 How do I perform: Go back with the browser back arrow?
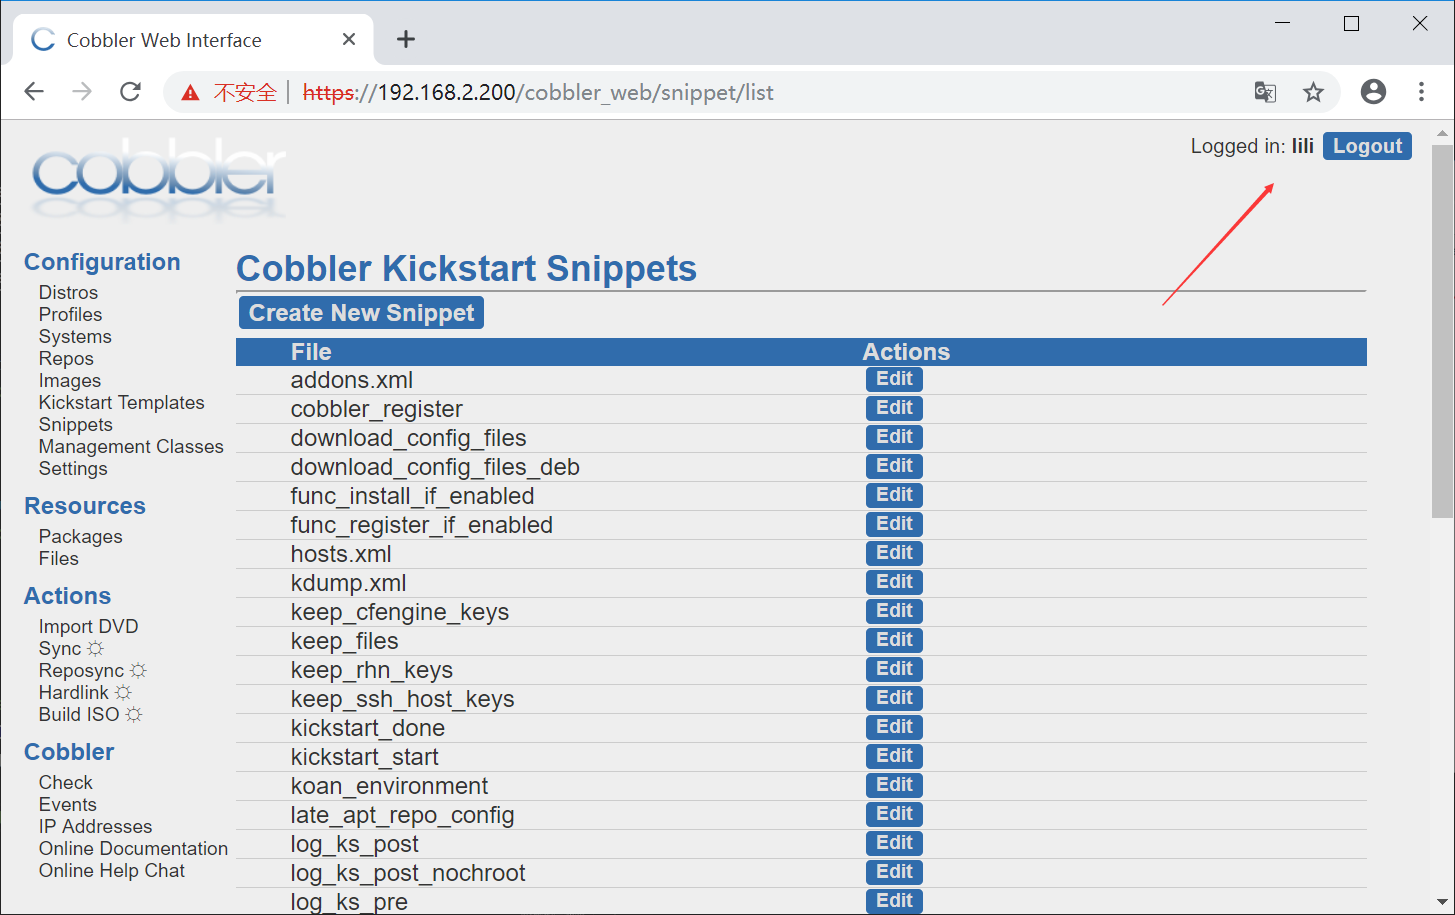click(x=34, y=92)
